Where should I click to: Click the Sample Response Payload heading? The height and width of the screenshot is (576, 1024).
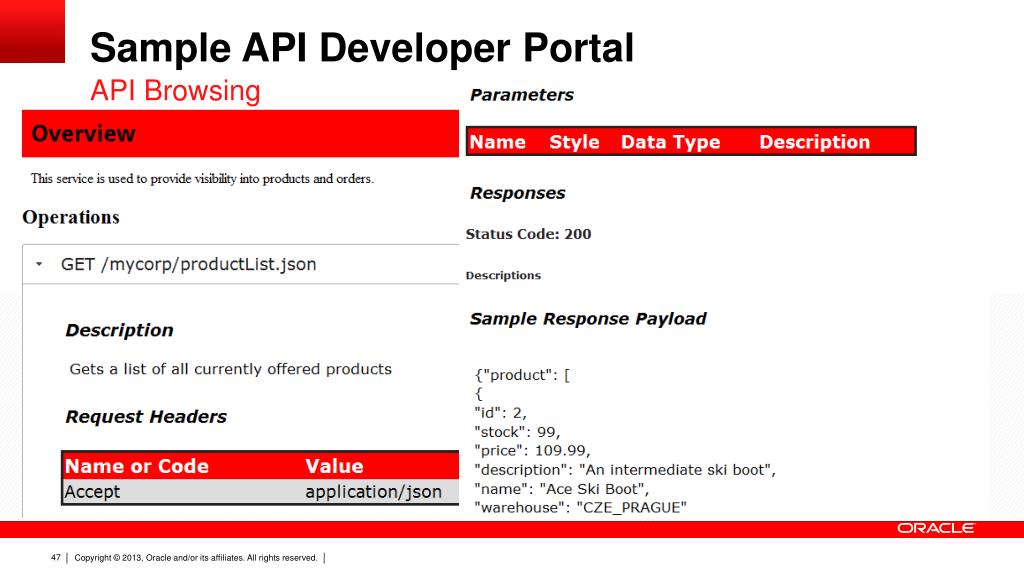pos(588,319)
